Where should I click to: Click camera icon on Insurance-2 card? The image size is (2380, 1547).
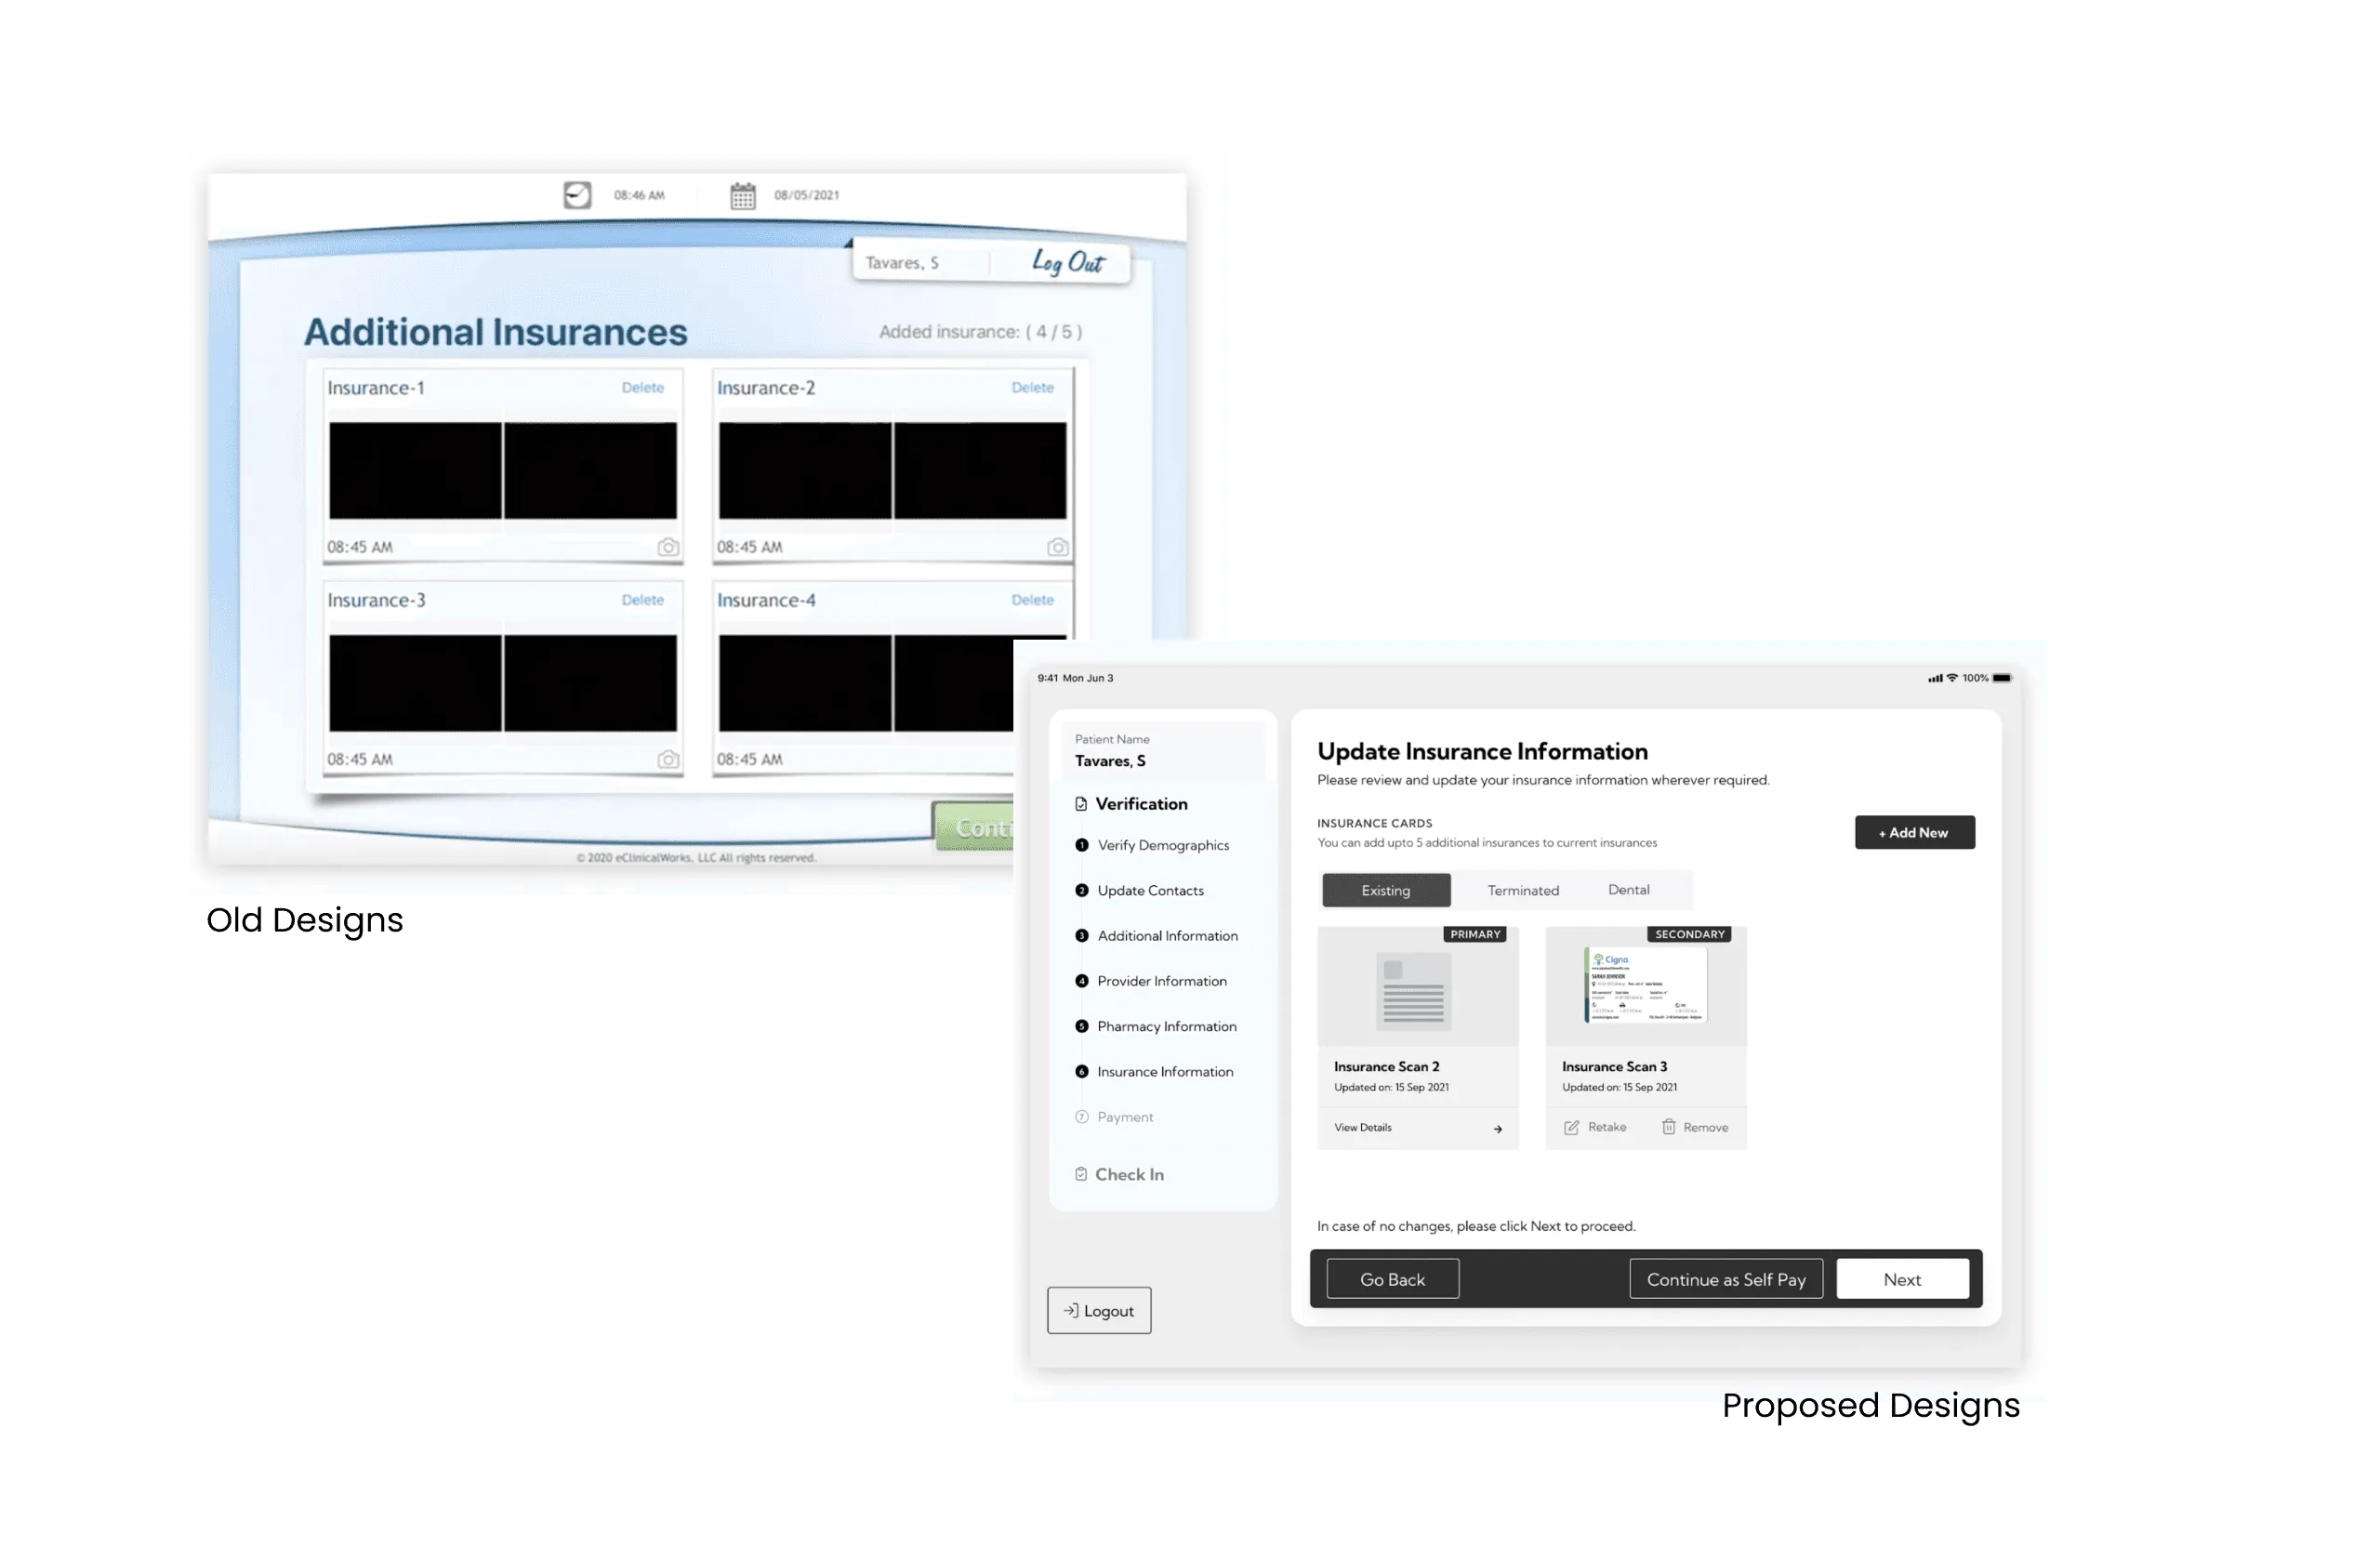point(1058,547)
